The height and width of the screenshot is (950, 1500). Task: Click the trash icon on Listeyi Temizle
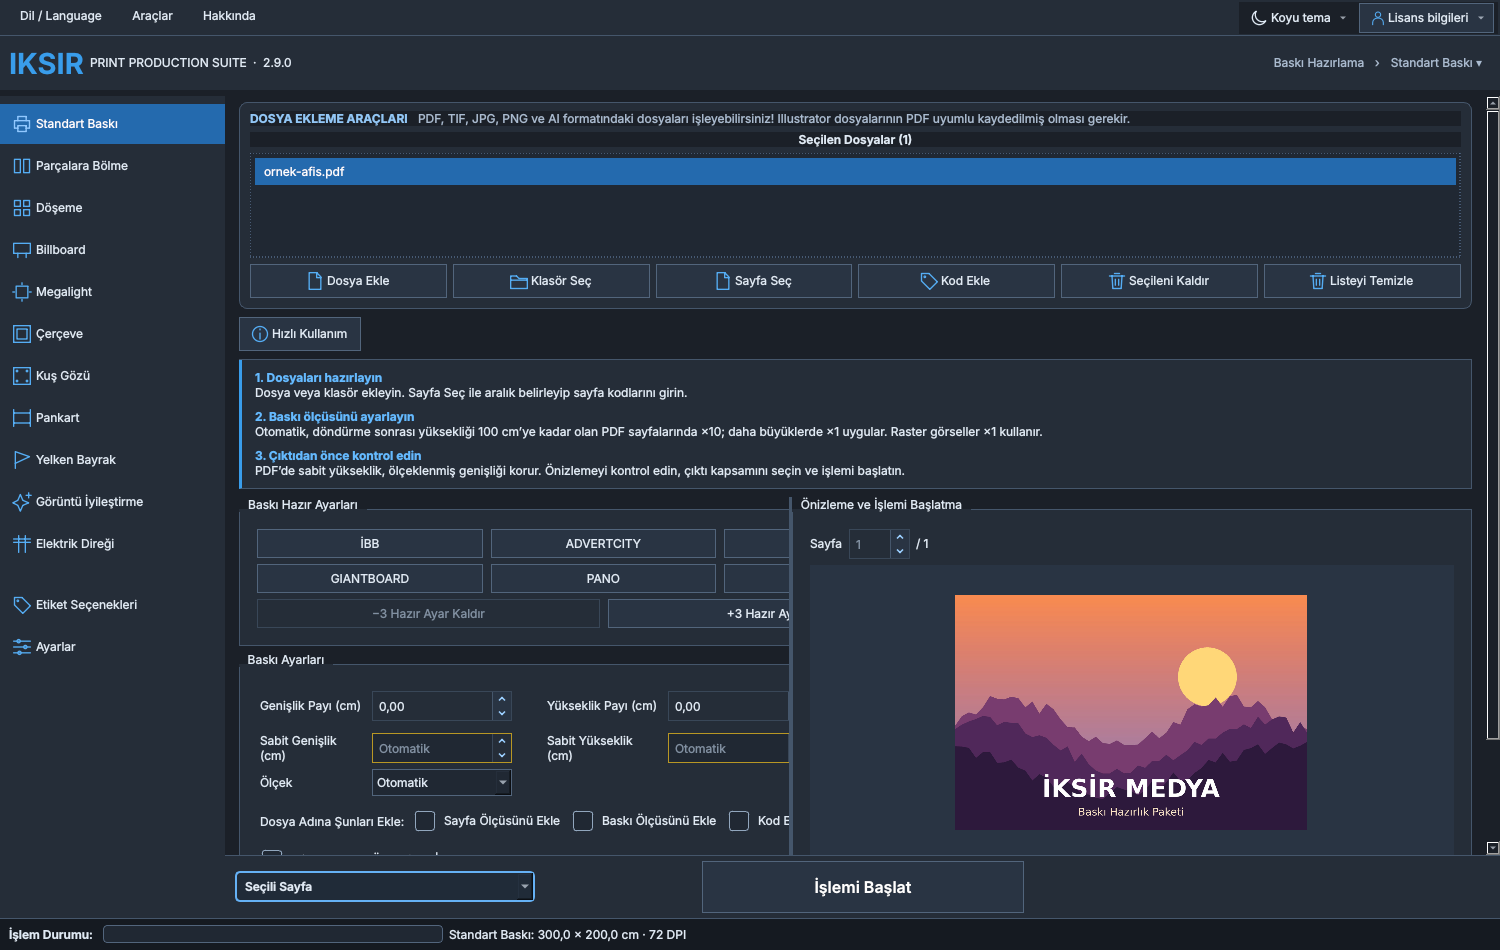pyautogui.click(x=1318, y=281)
